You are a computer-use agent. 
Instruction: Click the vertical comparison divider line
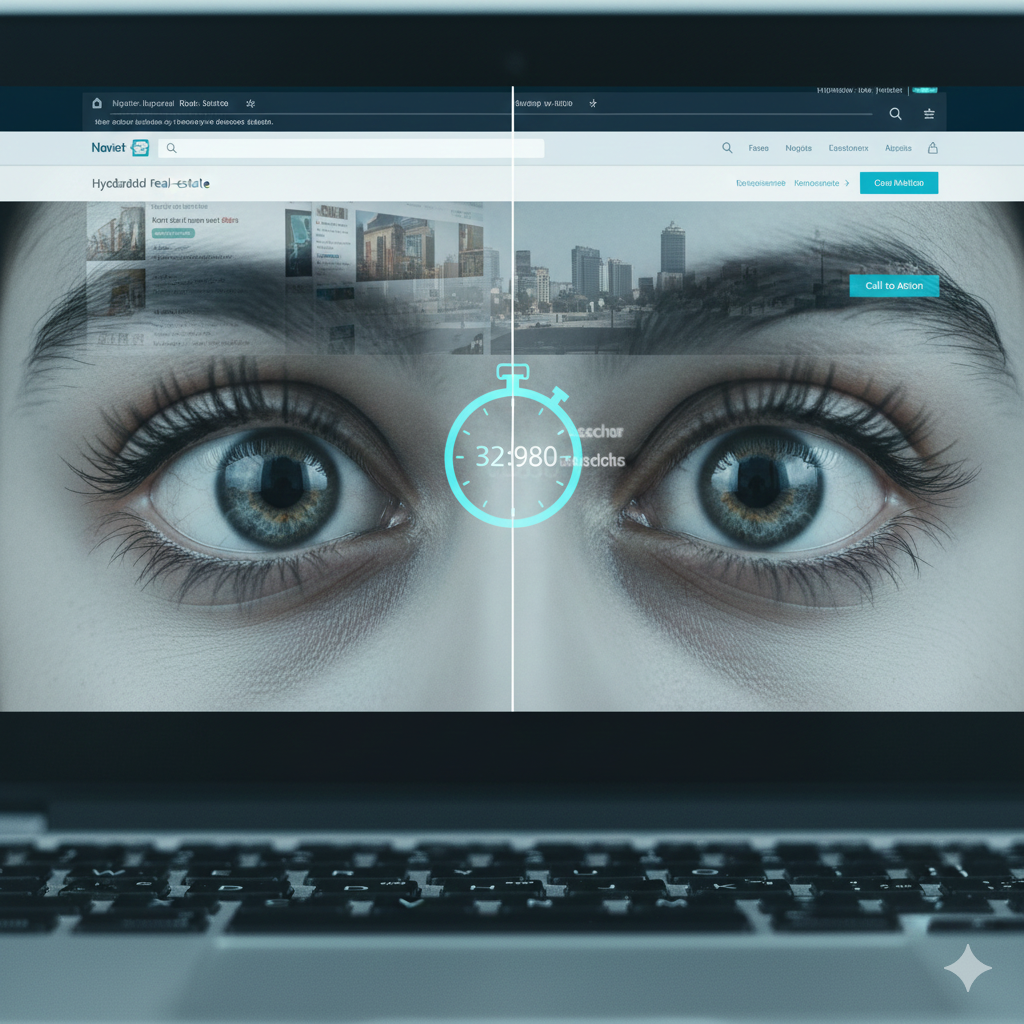point(512,600)
